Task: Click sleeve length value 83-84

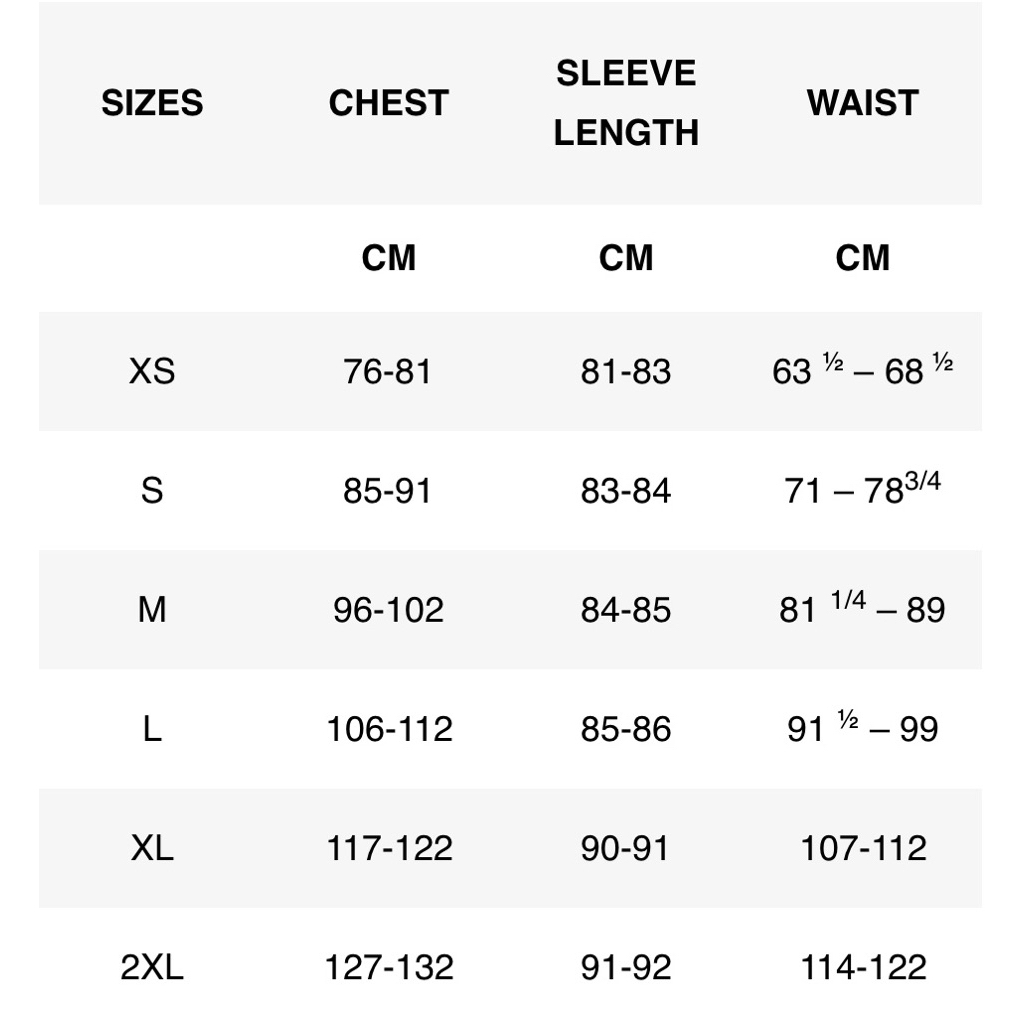Action: pyautogui.click(x=626, y=490)
